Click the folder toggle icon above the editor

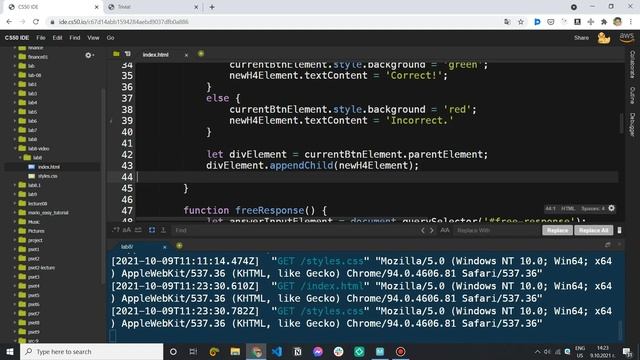116,54
